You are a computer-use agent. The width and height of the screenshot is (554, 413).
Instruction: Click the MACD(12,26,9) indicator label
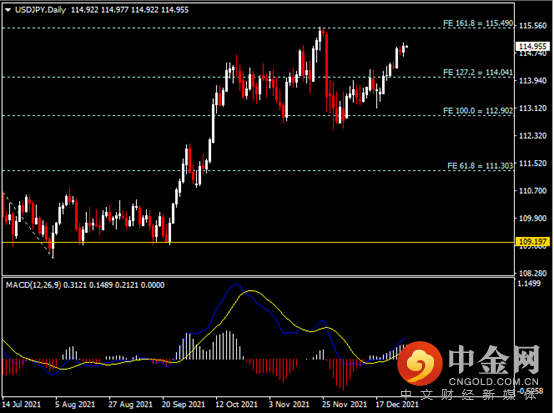(33, 285)
